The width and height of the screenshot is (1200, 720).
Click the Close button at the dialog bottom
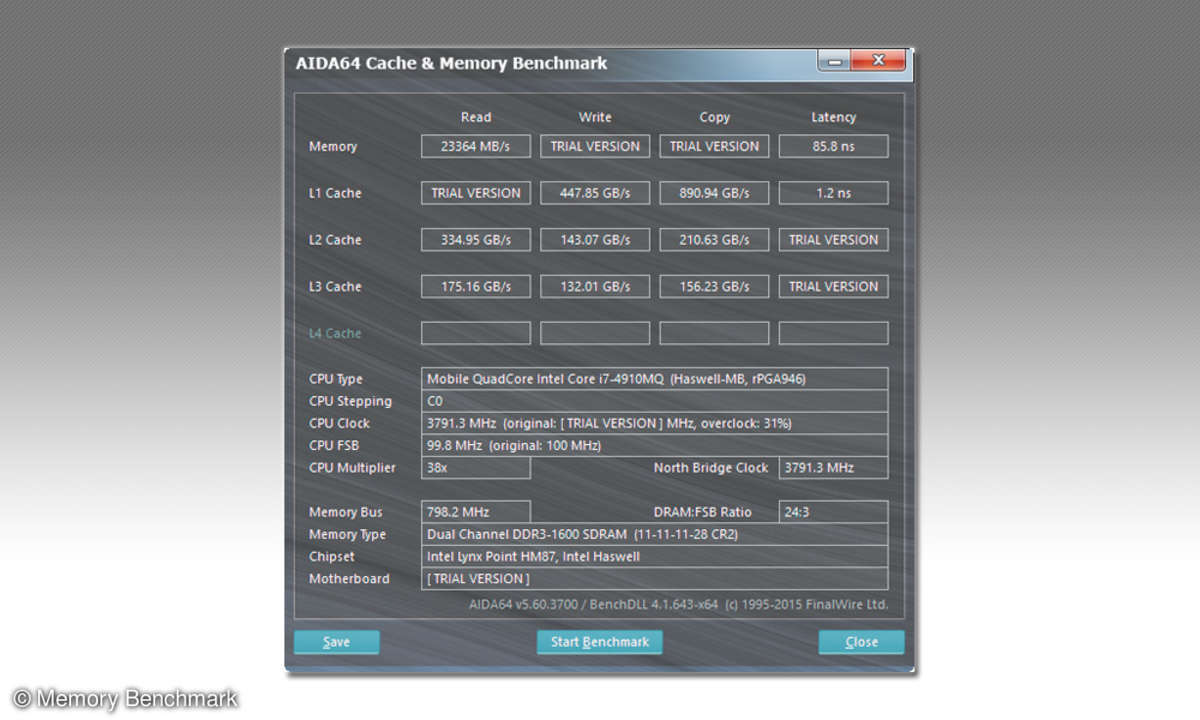861,642
